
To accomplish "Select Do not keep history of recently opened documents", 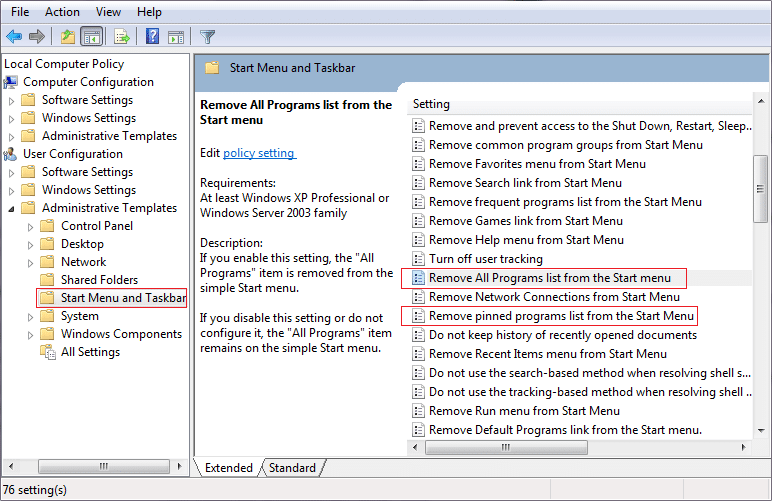I will click(x=563, y=335).
